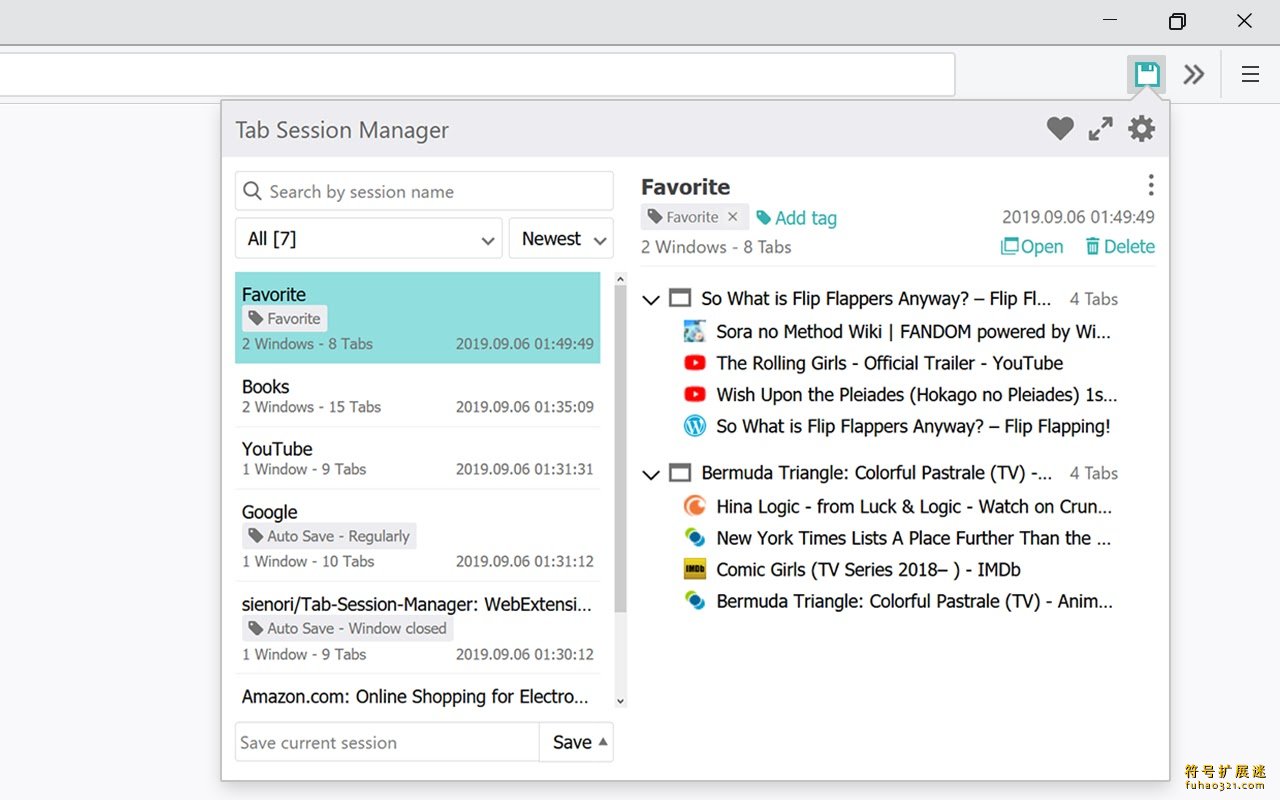Click the IMDb icon for Comic Girls

tap(695, 570)
